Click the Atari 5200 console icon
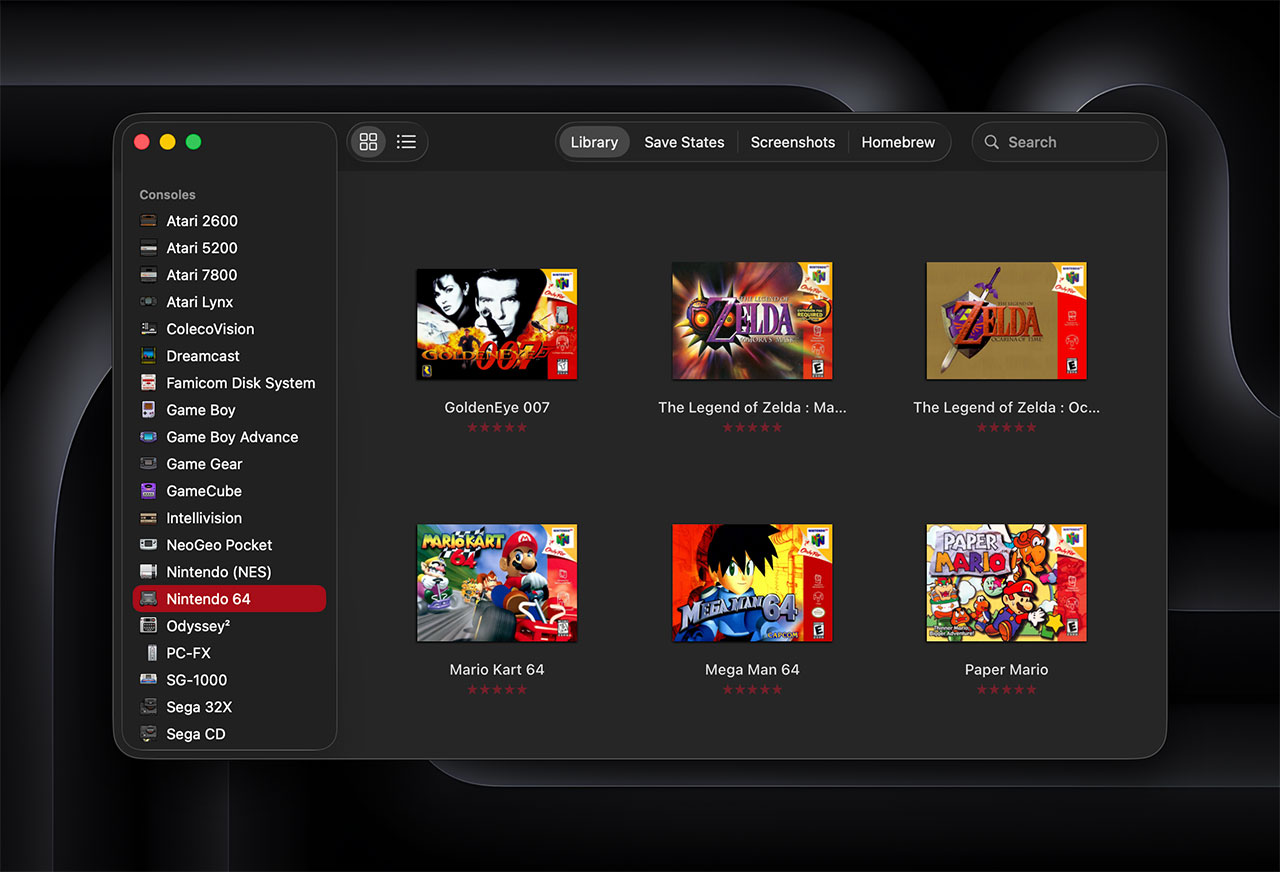 [148, 248]
